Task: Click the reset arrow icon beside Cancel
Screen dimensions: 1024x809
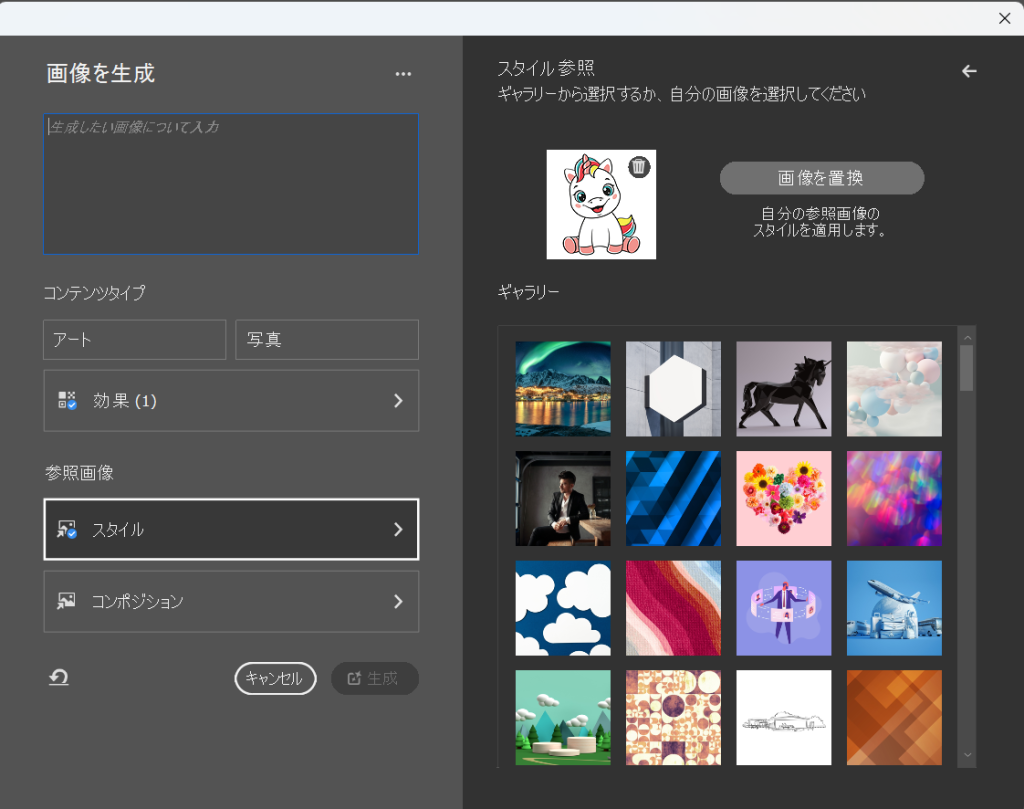Action: 59,678
